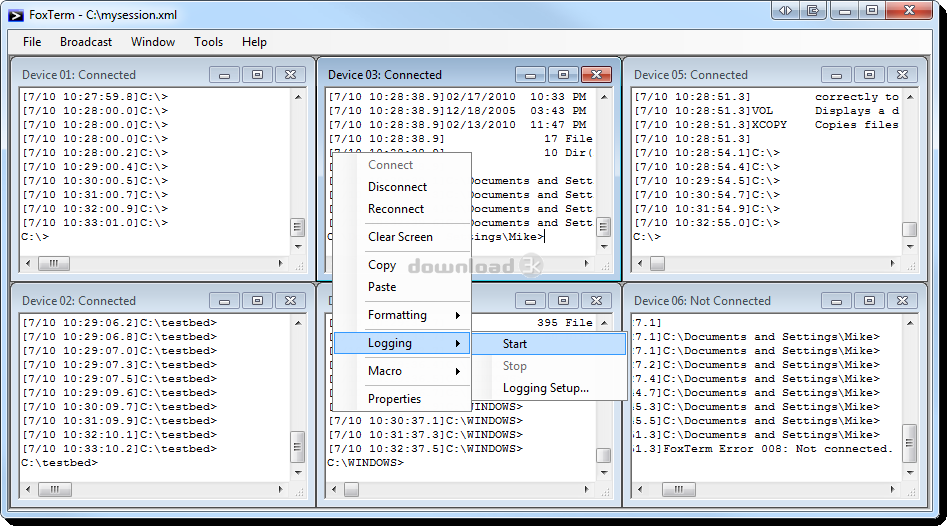Viewport: 952px width, 531px height.
Task: Click Device 01 vertical scroll down arrow
Action: click(298, 247)
